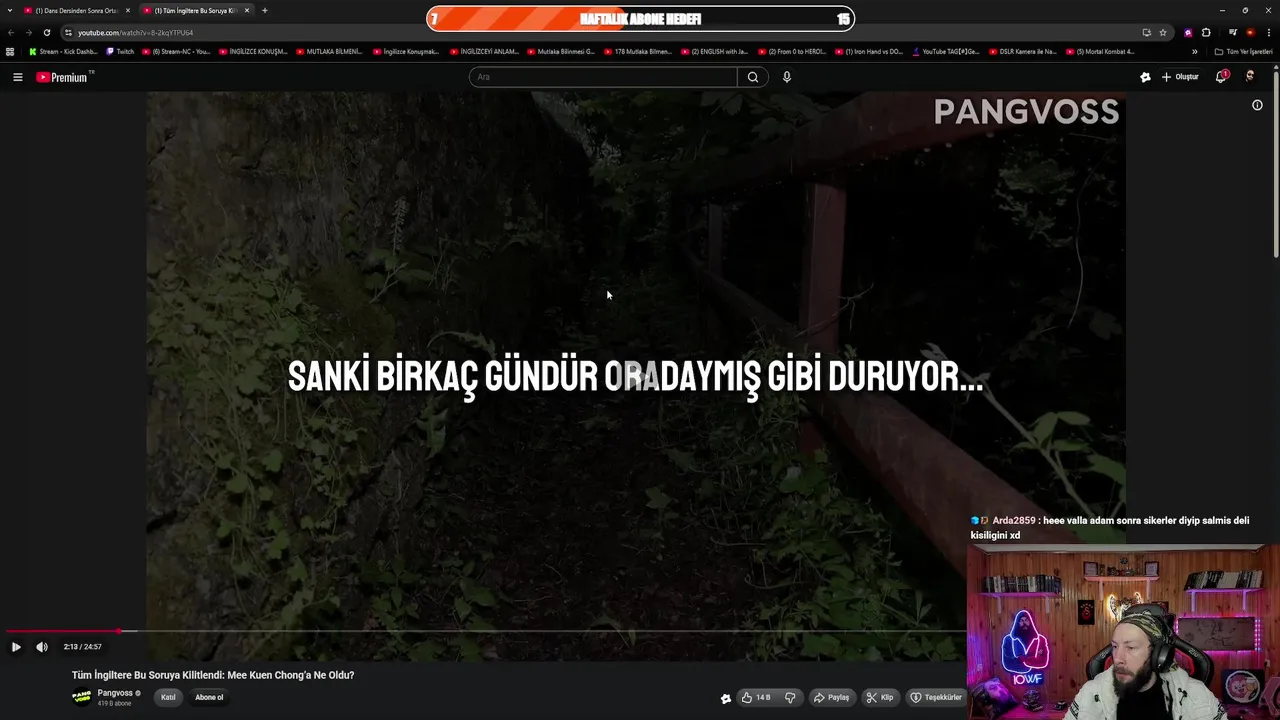Bookmark this page with the star icon
The image size is (1280, 720).
pyautogui.click(x=1163, y=32)
